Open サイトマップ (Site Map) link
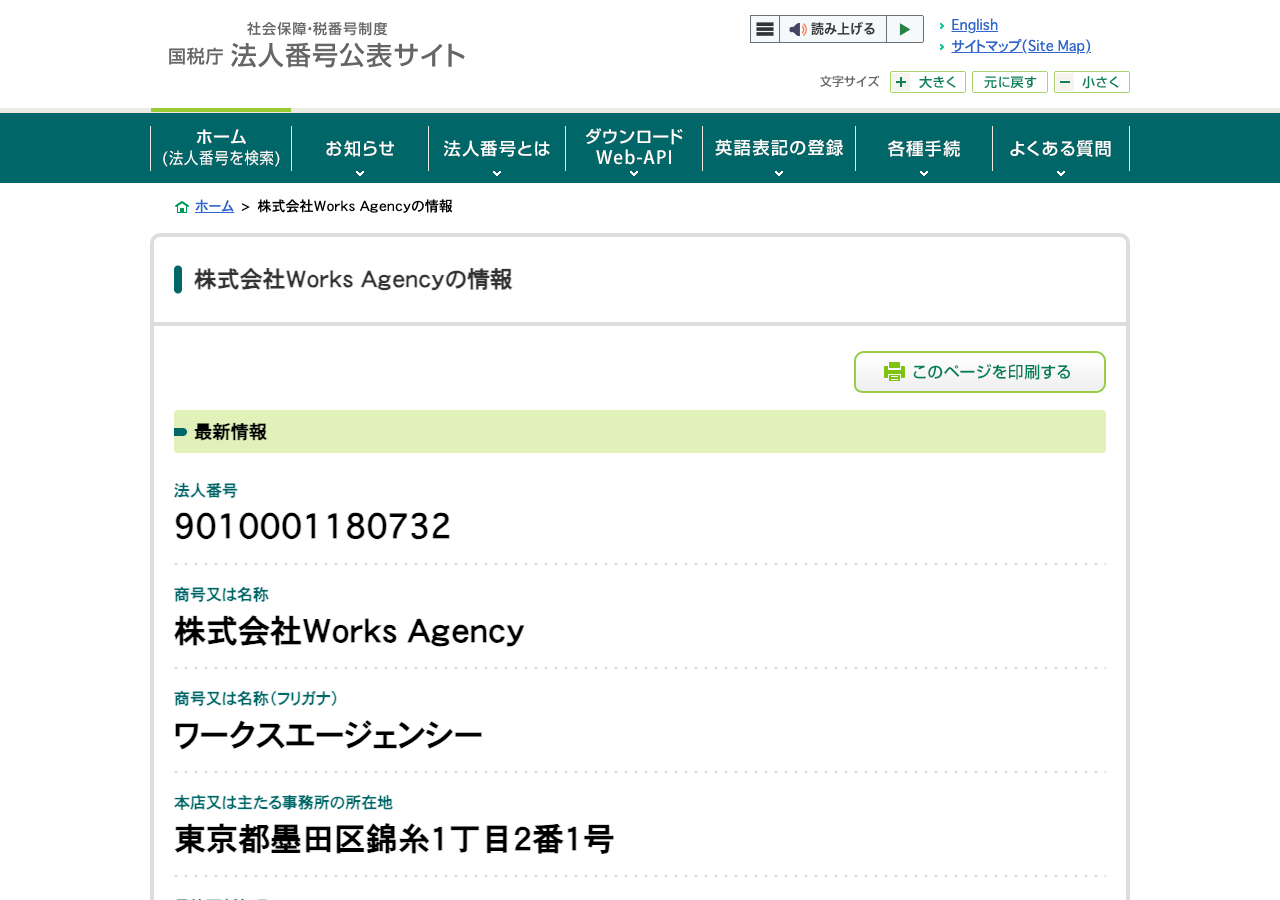Viewport: 1280px width, 900px height. coord(1021,46)
